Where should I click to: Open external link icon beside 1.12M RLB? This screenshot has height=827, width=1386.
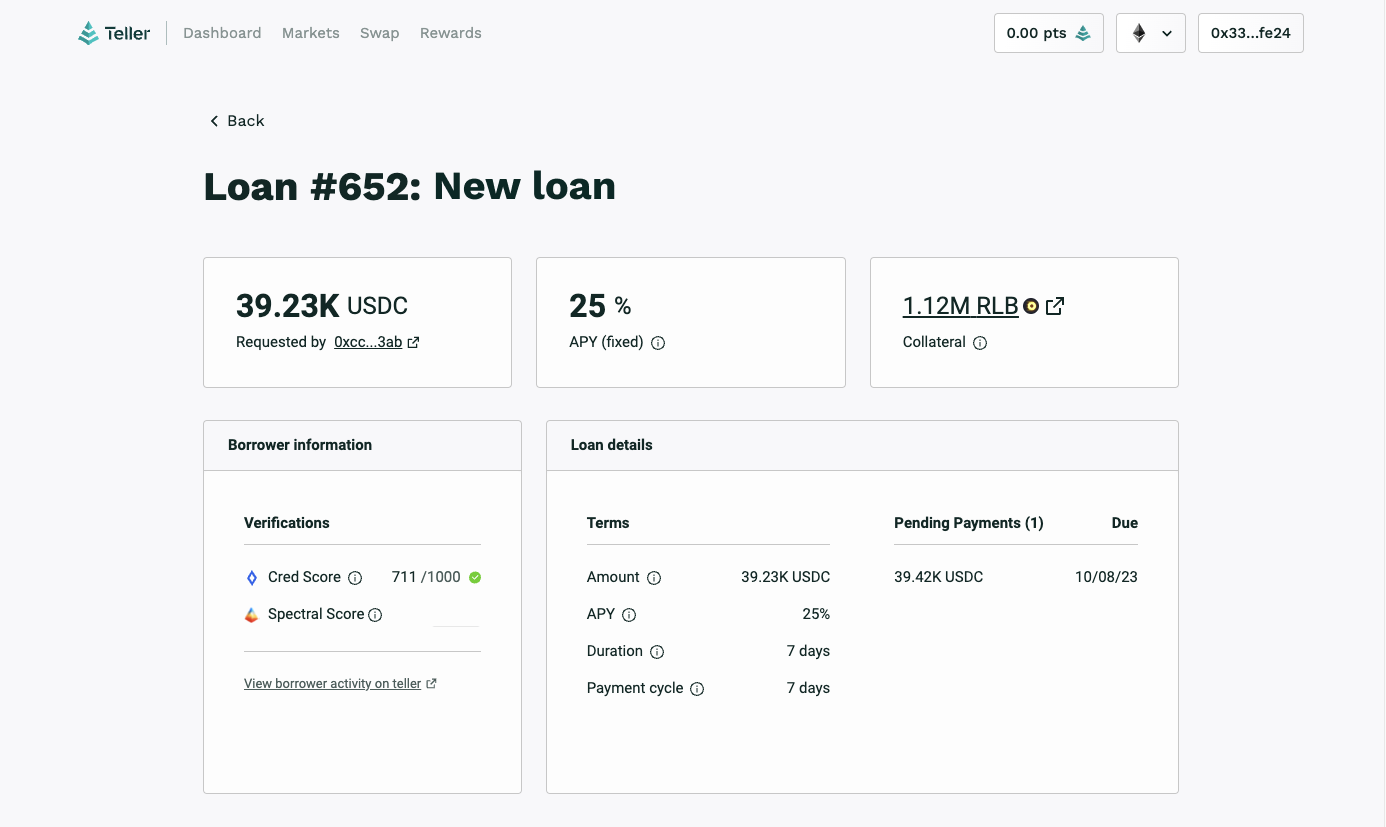tap(1054, 306)
